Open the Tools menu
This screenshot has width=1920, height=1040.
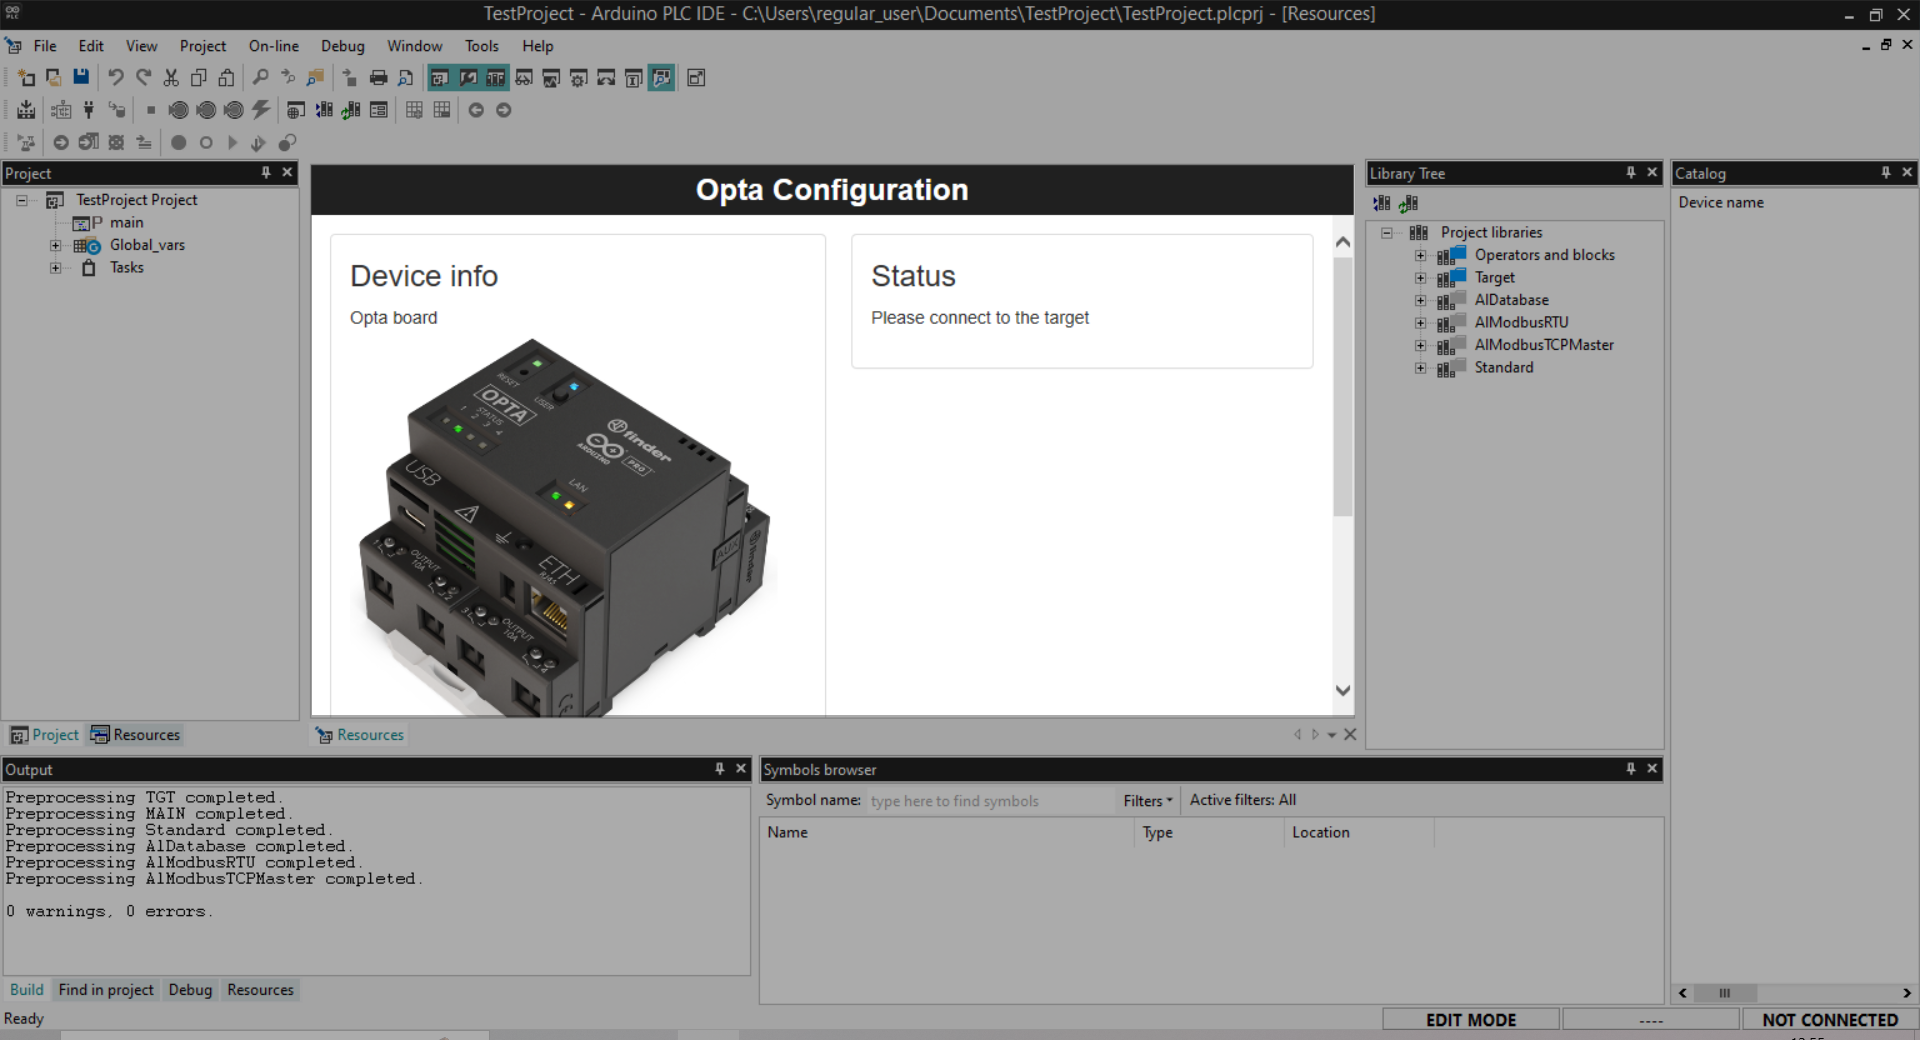[481, 46]
